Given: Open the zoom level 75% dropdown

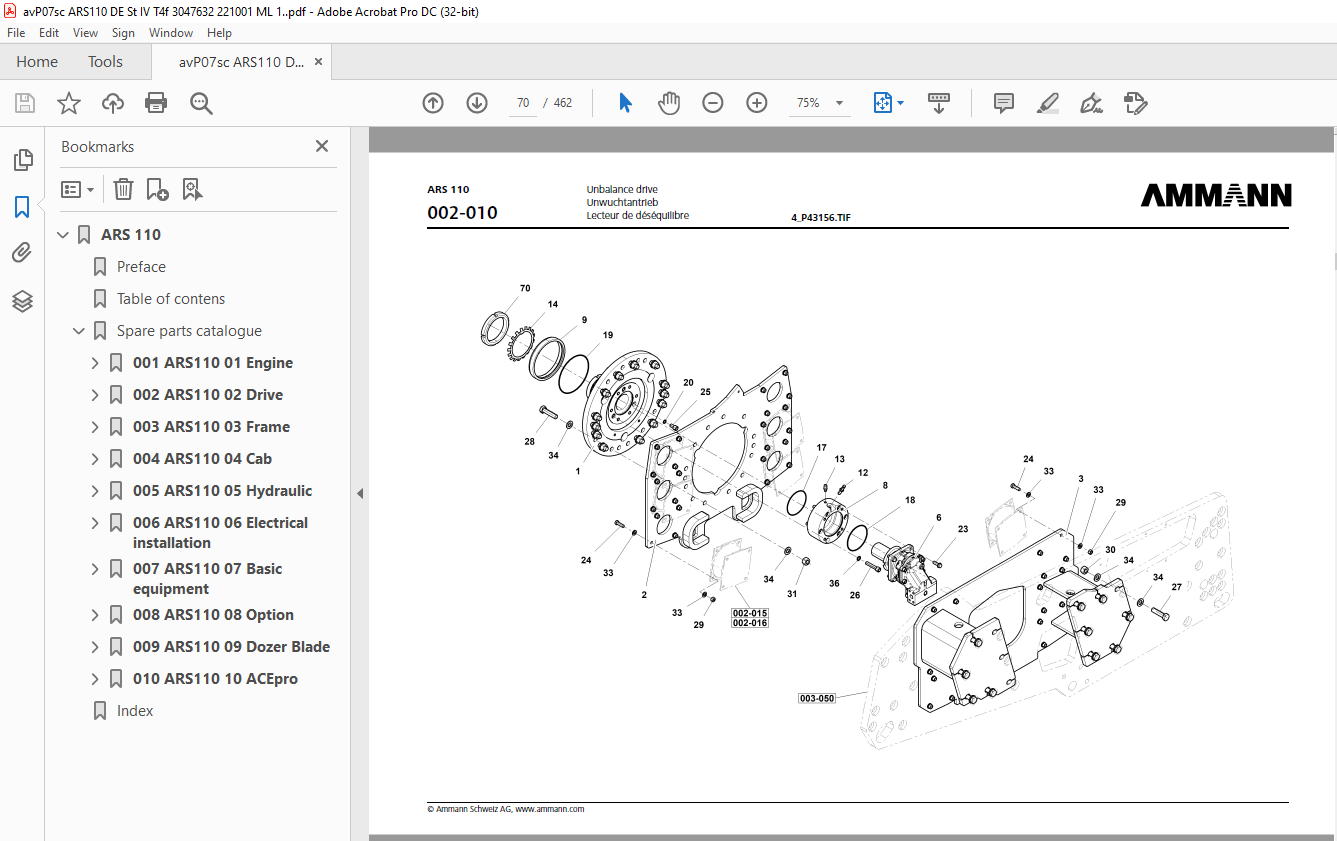Looking at the screenshot, I should pos(839,103).
